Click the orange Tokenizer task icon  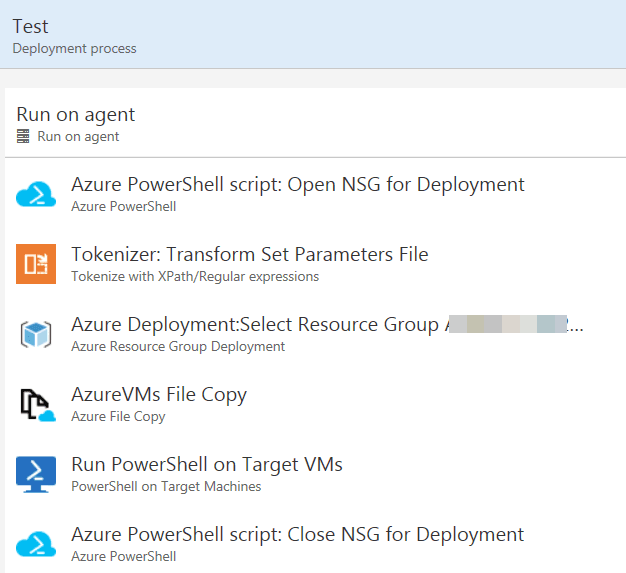36,264
